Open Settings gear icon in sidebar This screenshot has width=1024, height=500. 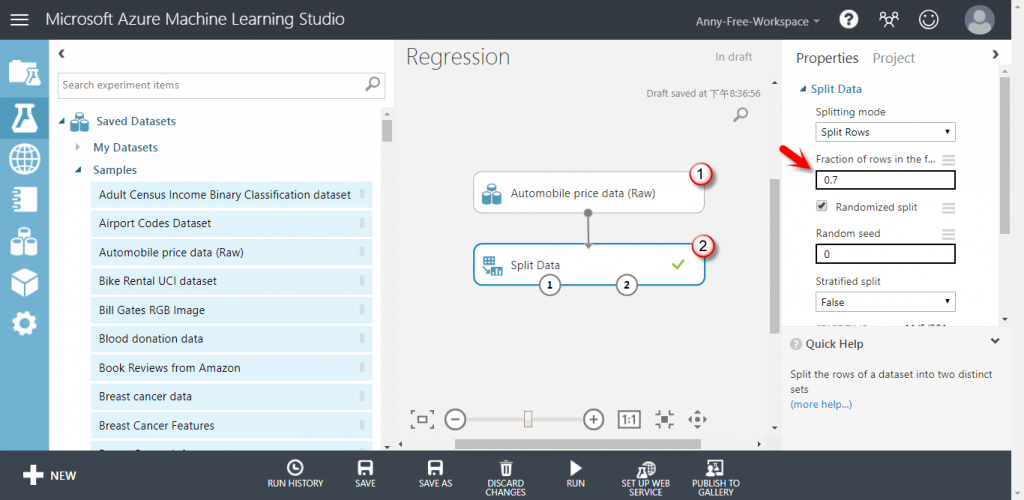24,323
